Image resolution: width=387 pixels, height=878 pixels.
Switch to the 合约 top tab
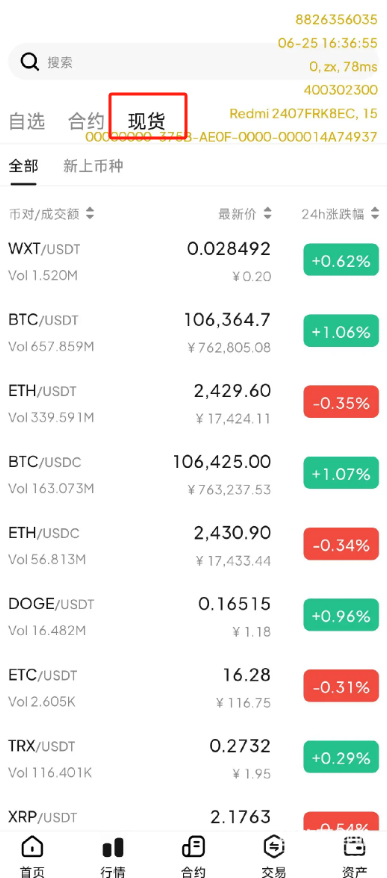86,122
